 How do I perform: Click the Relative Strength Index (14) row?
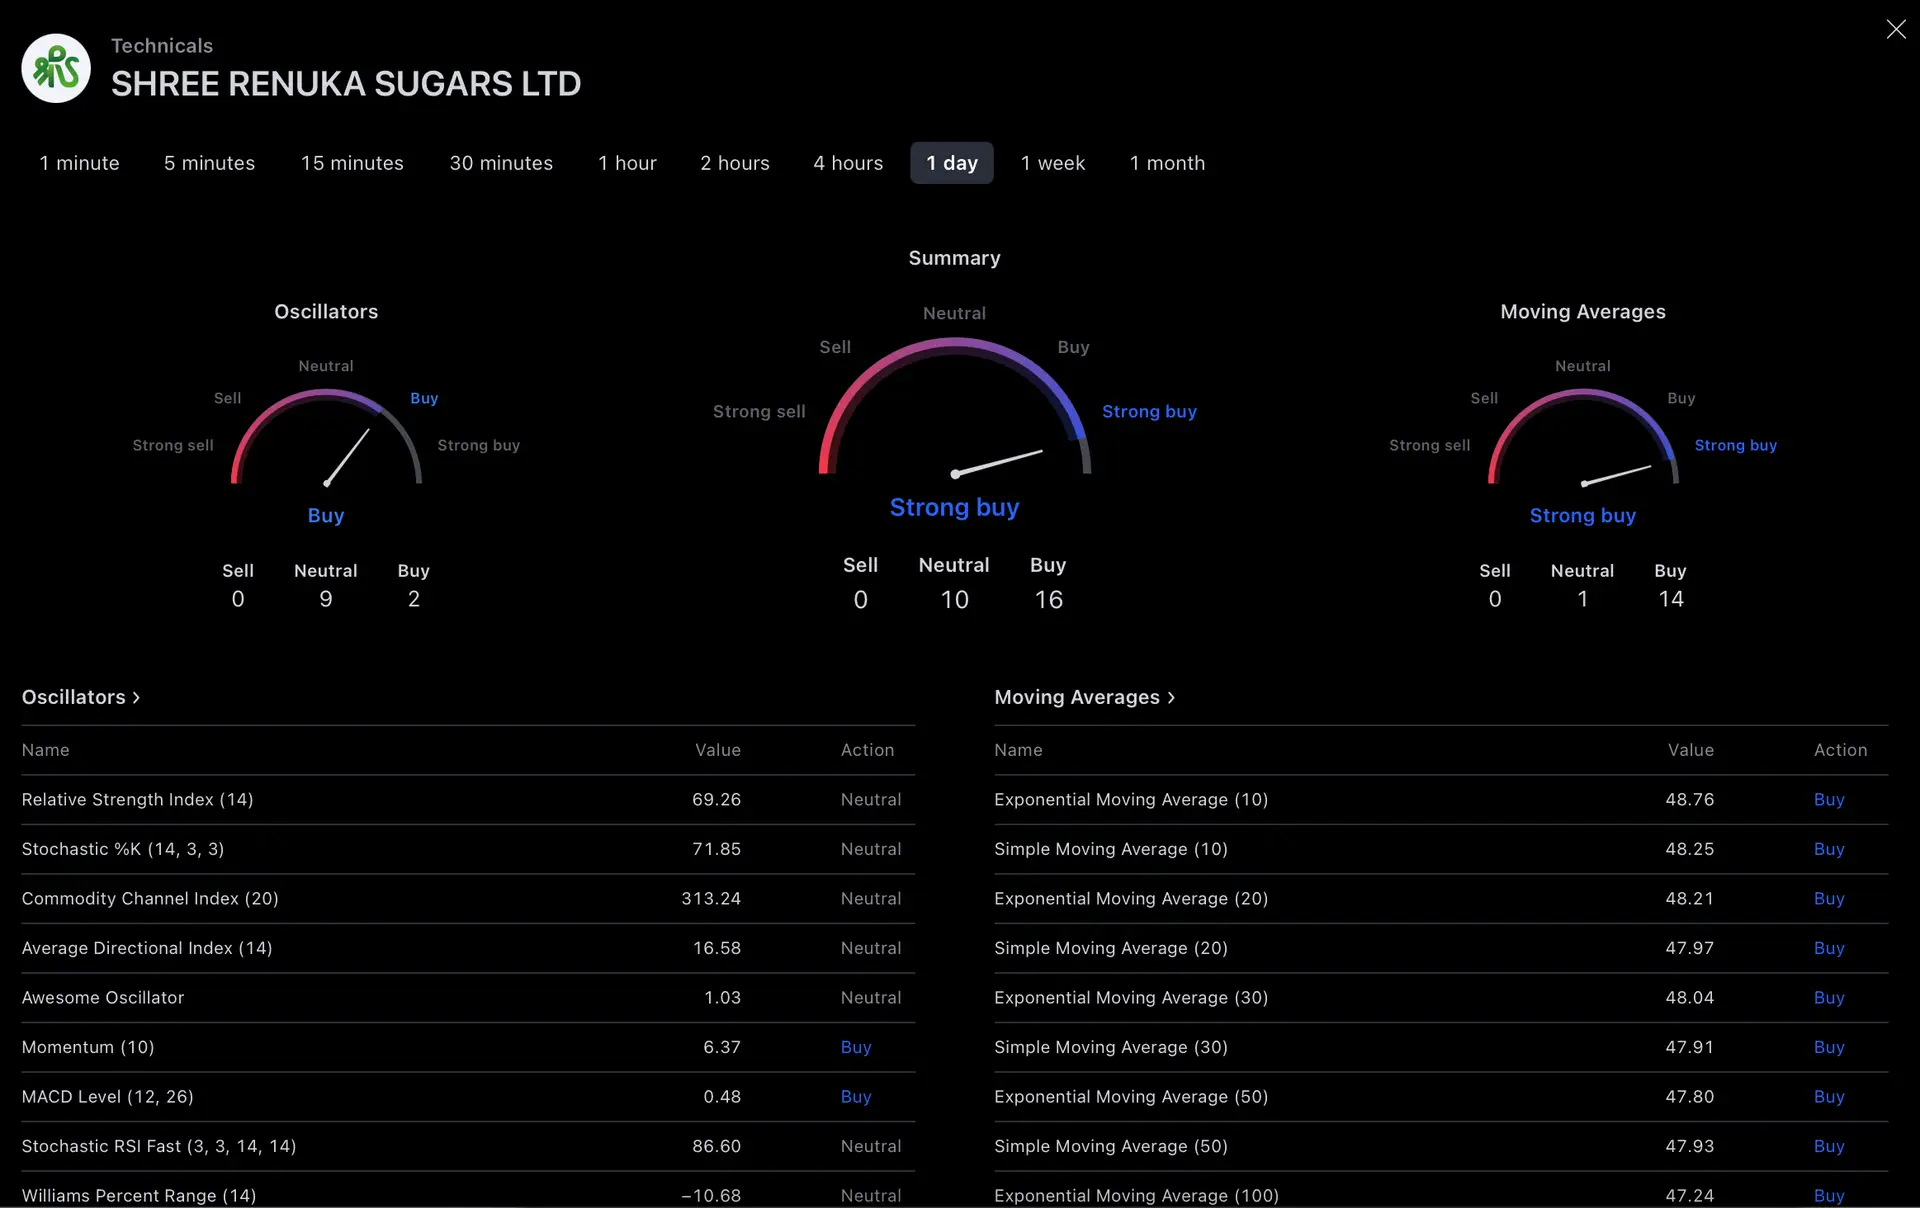pos(468,800)
